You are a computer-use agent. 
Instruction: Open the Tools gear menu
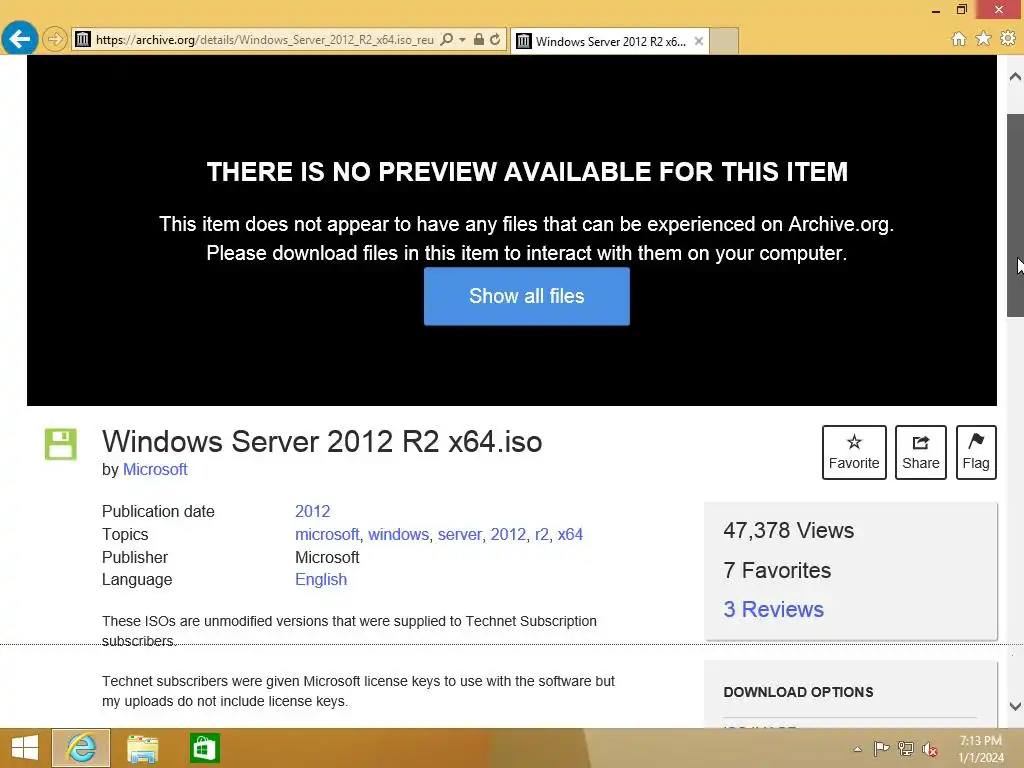[1008, 39]
